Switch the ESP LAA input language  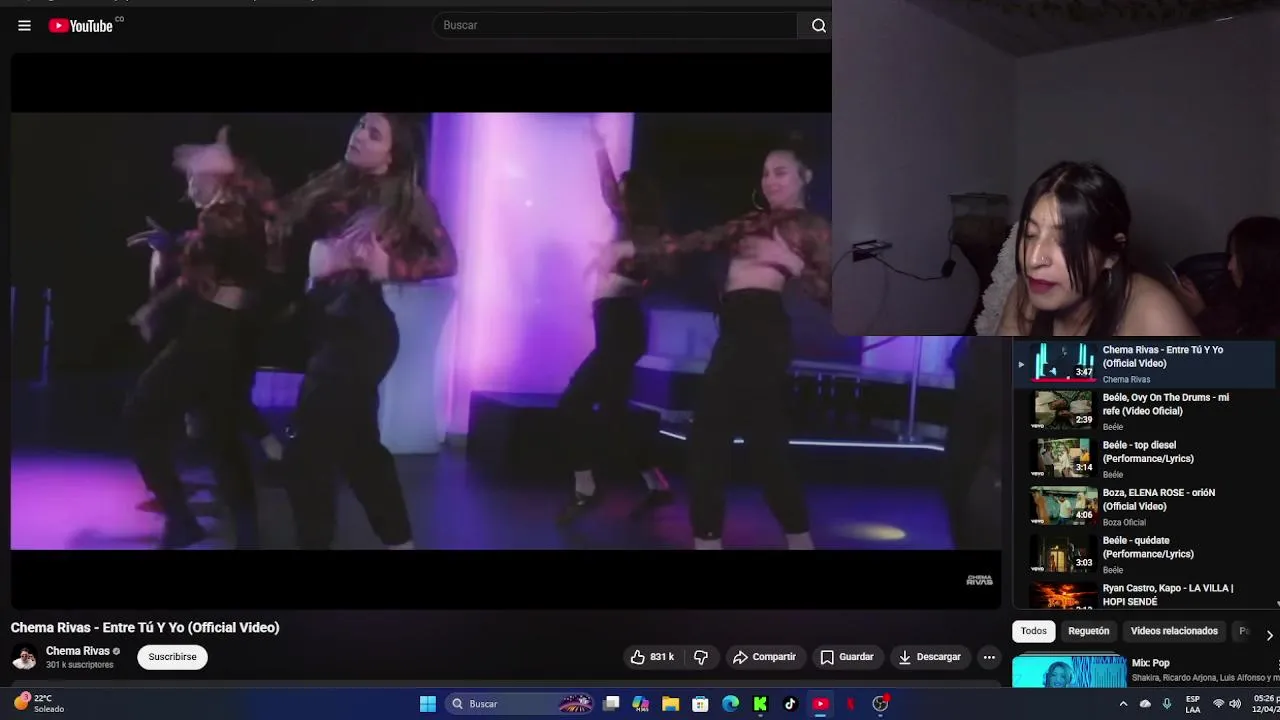coord(1193,704)
